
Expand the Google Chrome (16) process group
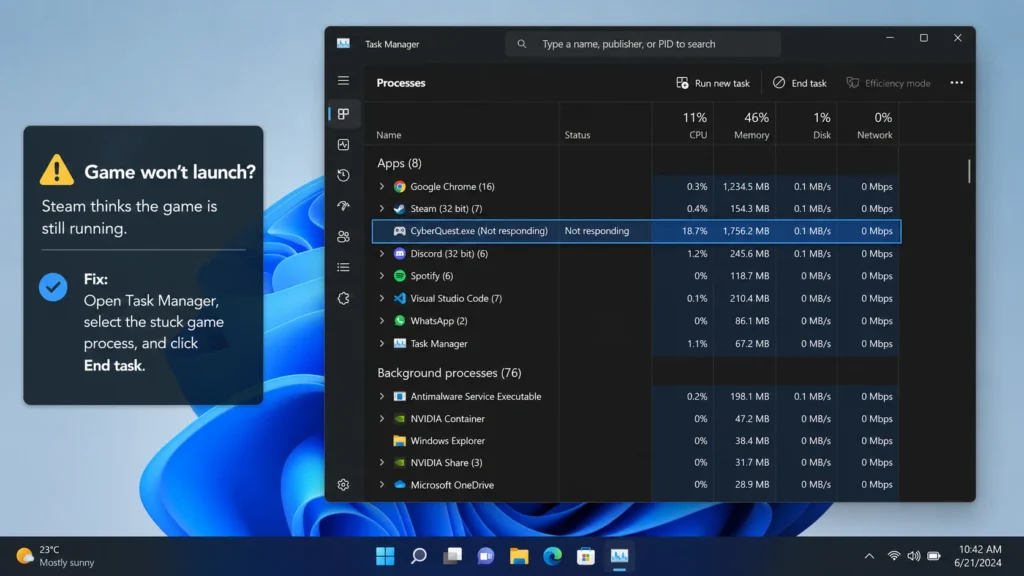click(x=382, y=186)
